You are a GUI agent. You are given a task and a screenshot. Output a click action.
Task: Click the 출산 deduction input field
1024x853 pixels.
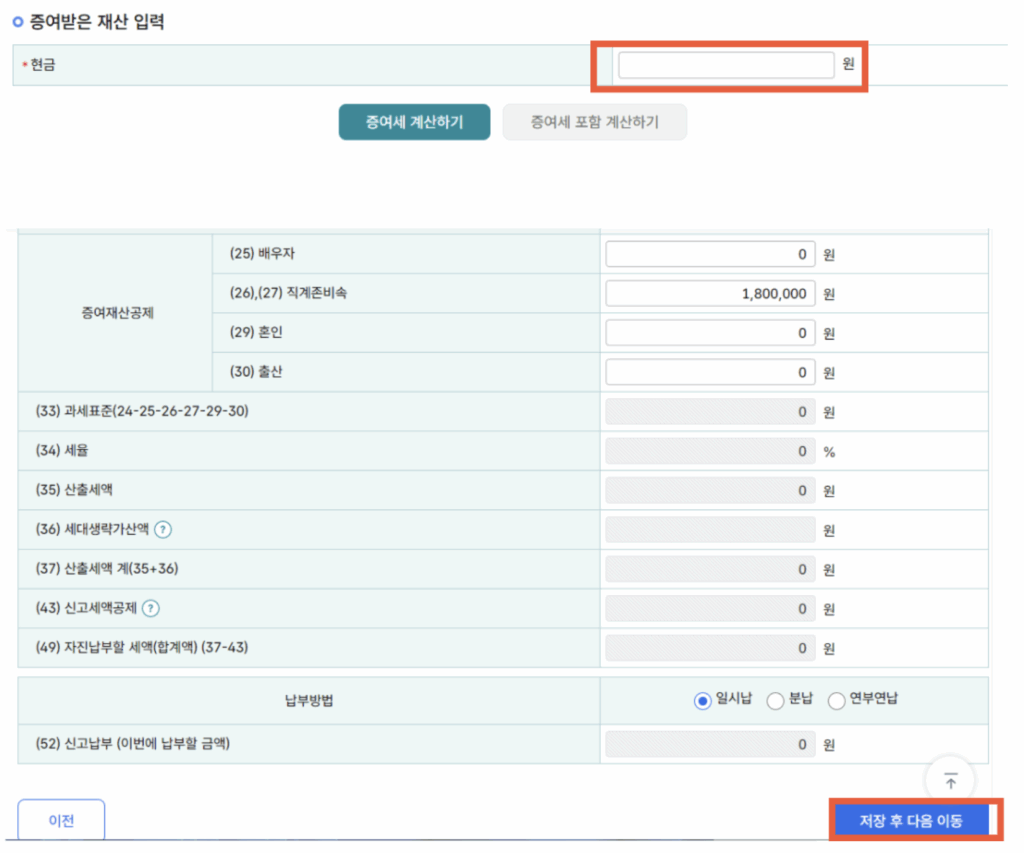[710, 372]
